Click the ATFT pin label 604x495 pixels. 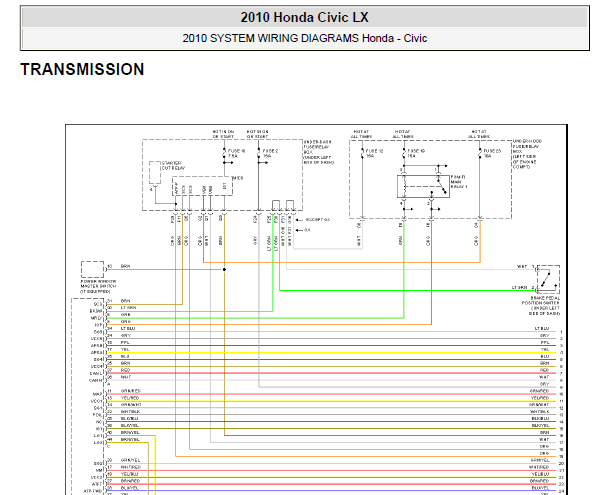tap(97, 484)
